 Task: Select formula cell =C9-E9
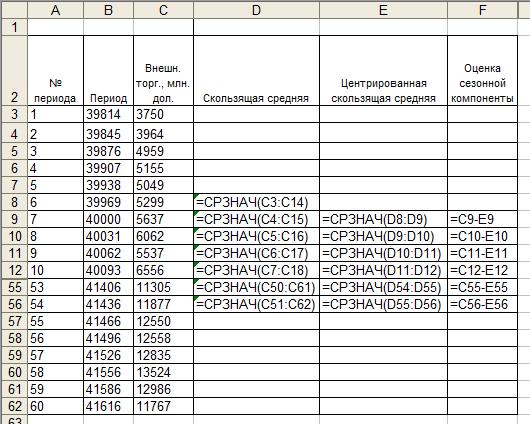coord(482,219)
